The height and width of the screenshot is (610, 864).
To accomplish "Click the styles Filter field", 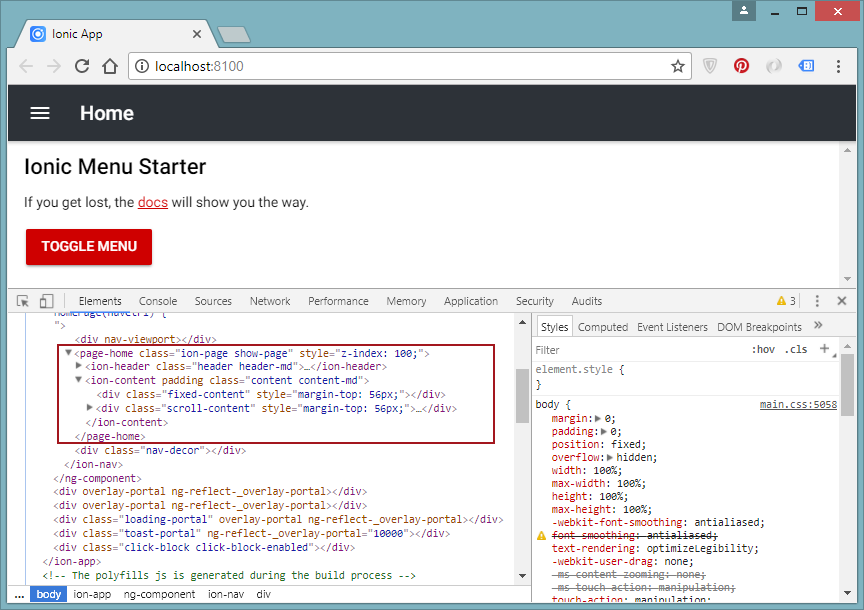I will pyautogui.click(x=639, y=350).
